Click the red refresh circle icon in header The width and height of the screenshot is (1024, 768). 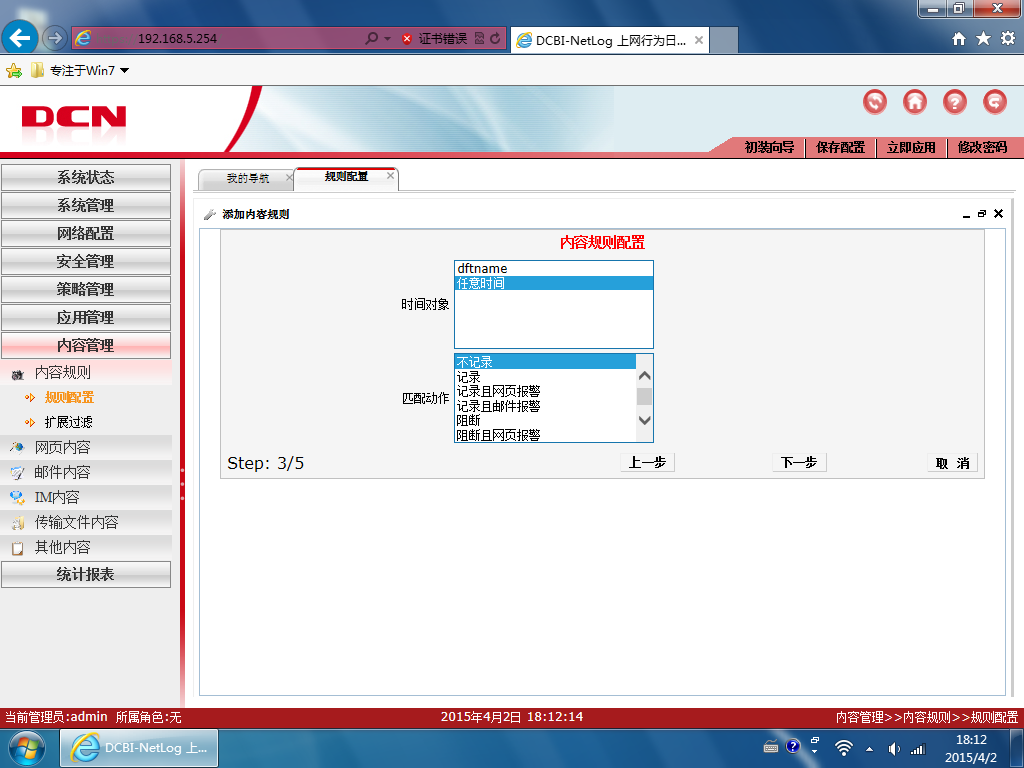click(874, 102)
